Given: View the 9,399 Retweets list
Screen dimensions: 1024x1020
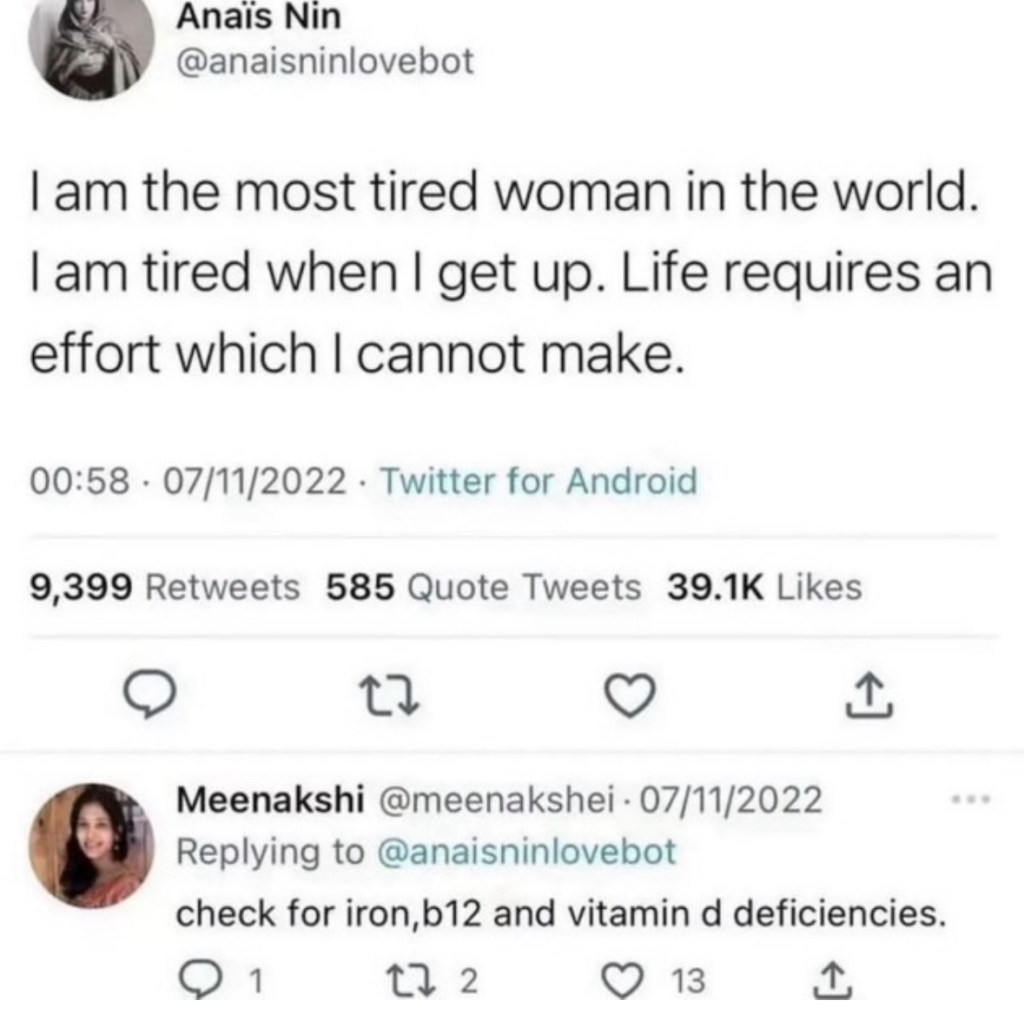Looking at the screenshot, I should [166, 587].
